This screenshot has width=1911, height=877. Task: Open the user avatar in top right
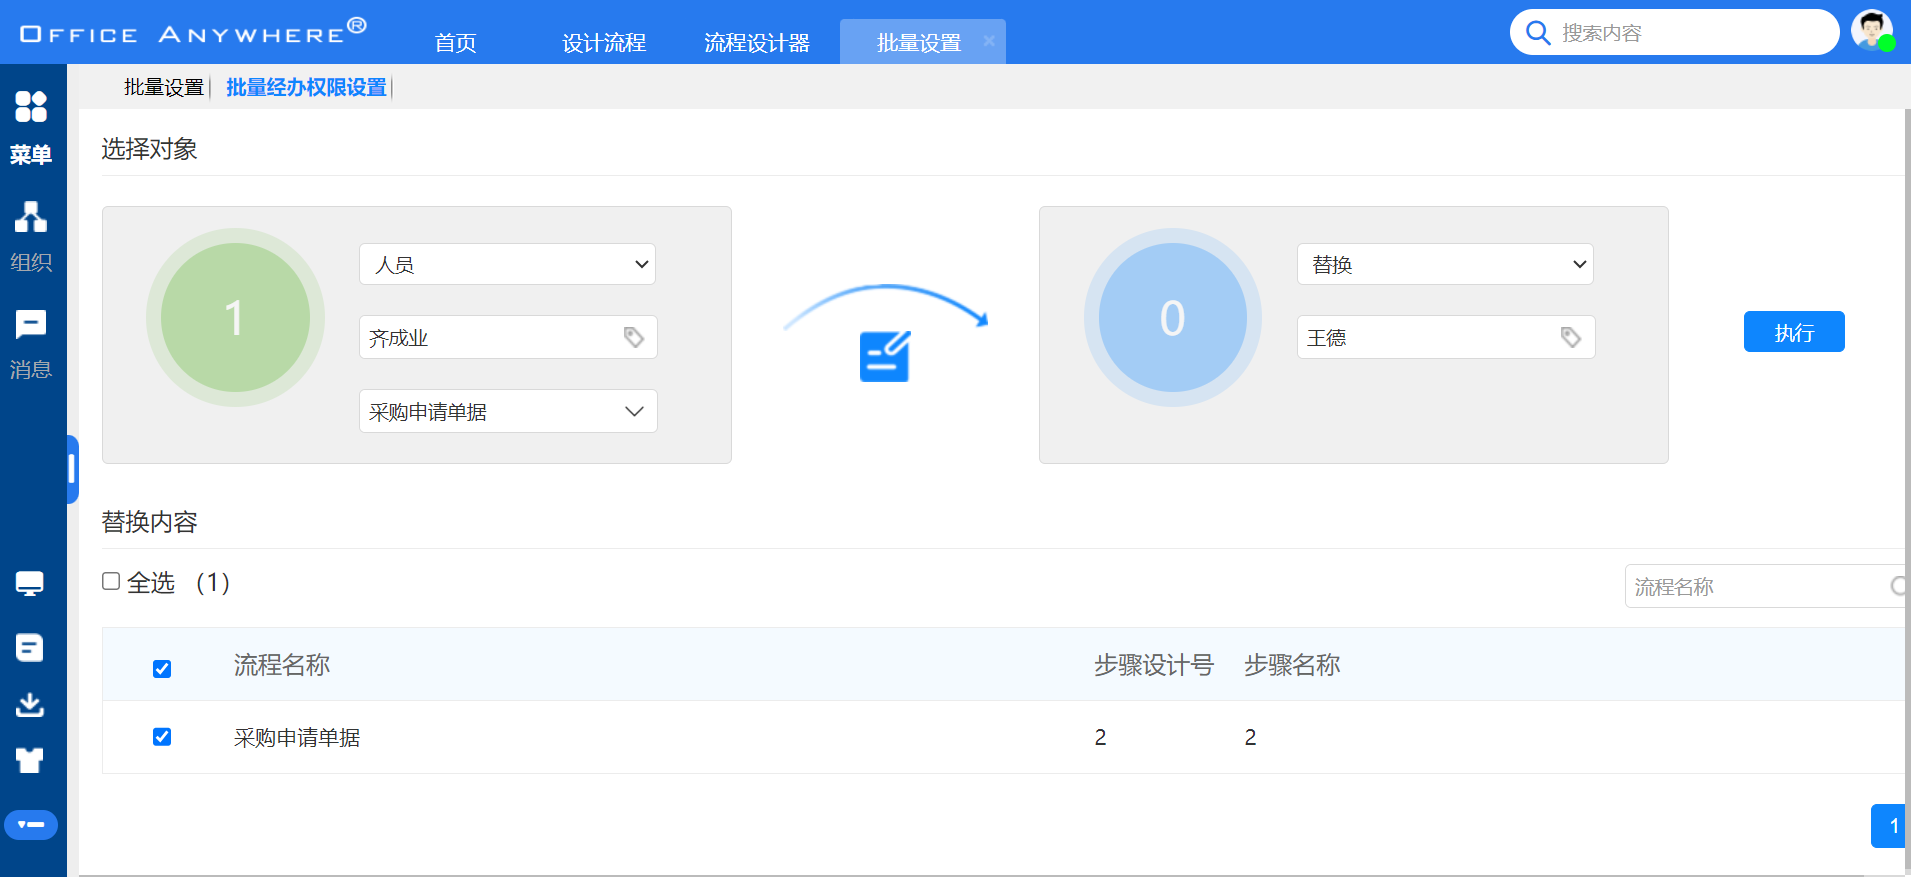pyautogui.click(x=1872, y=30)
